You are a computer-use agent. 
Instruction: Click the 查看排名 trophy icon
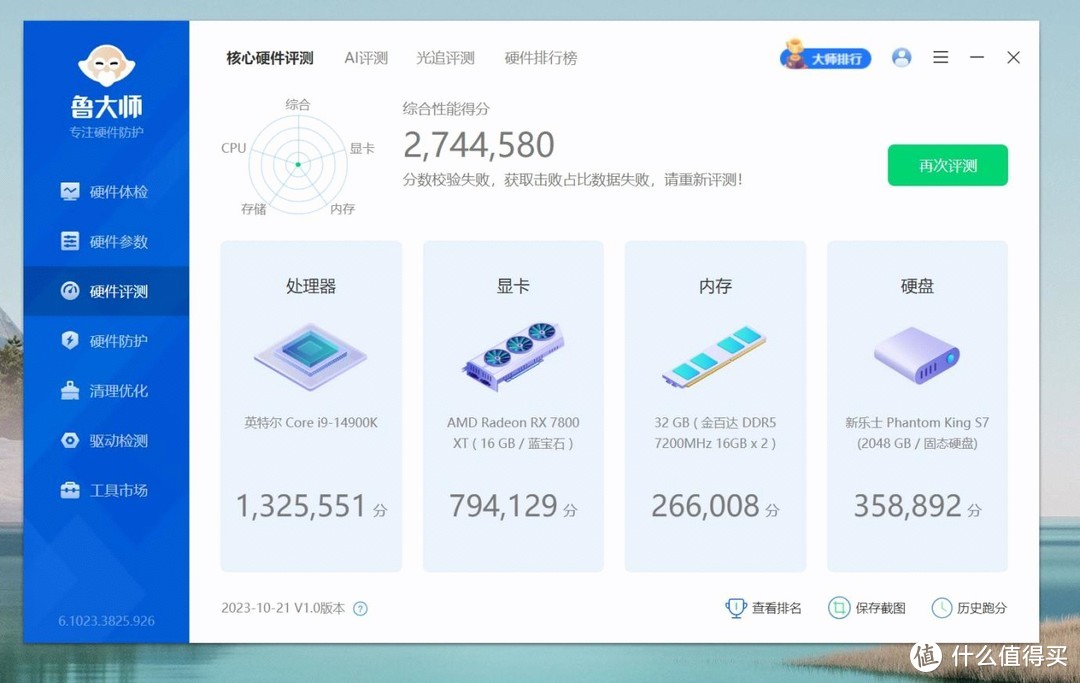coord(736,608)
